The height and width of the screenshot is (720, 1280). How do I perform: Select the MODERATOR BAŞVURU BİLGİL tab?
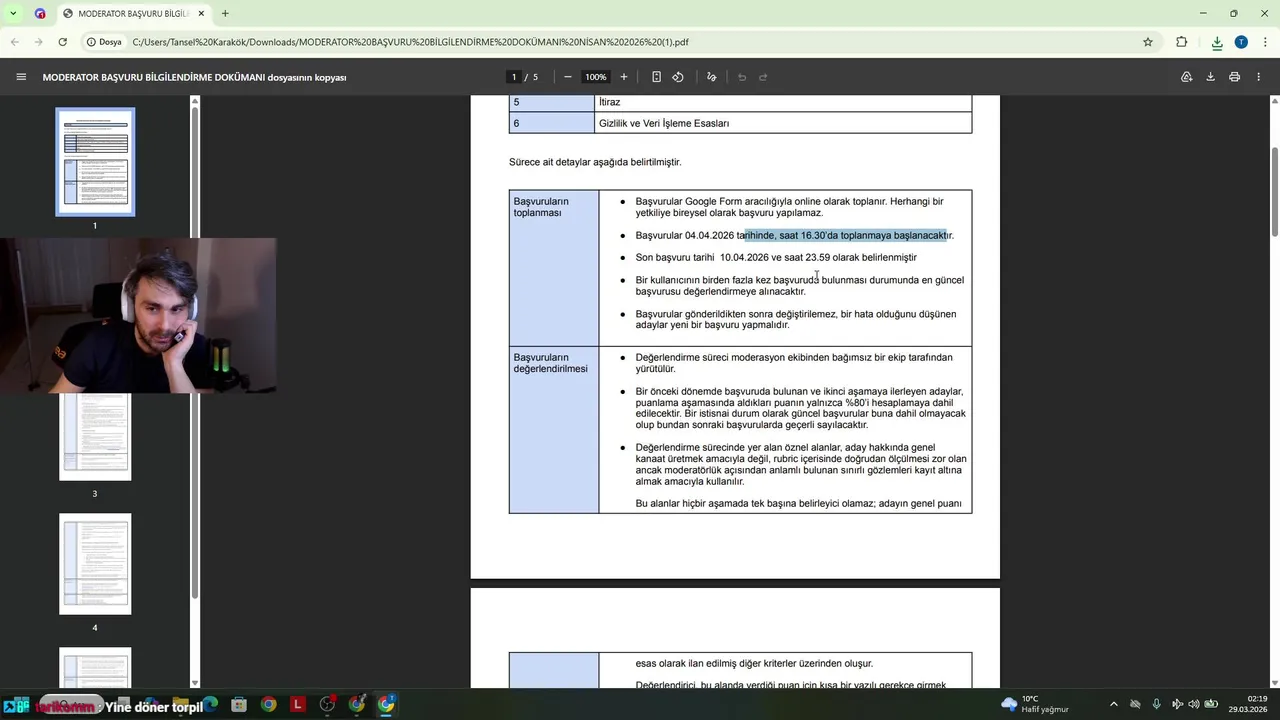pyautogui.click(x=132, y=13)
